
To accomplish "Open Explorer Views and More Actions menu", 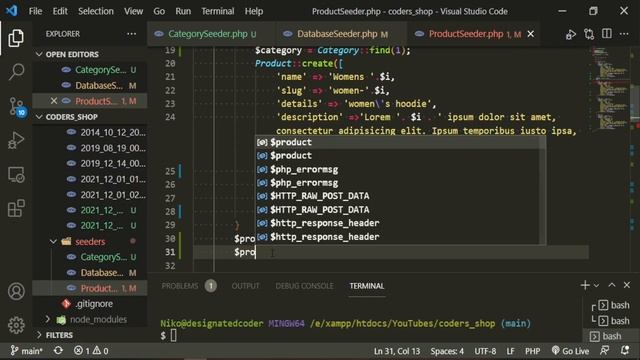I will pos(131,34).
